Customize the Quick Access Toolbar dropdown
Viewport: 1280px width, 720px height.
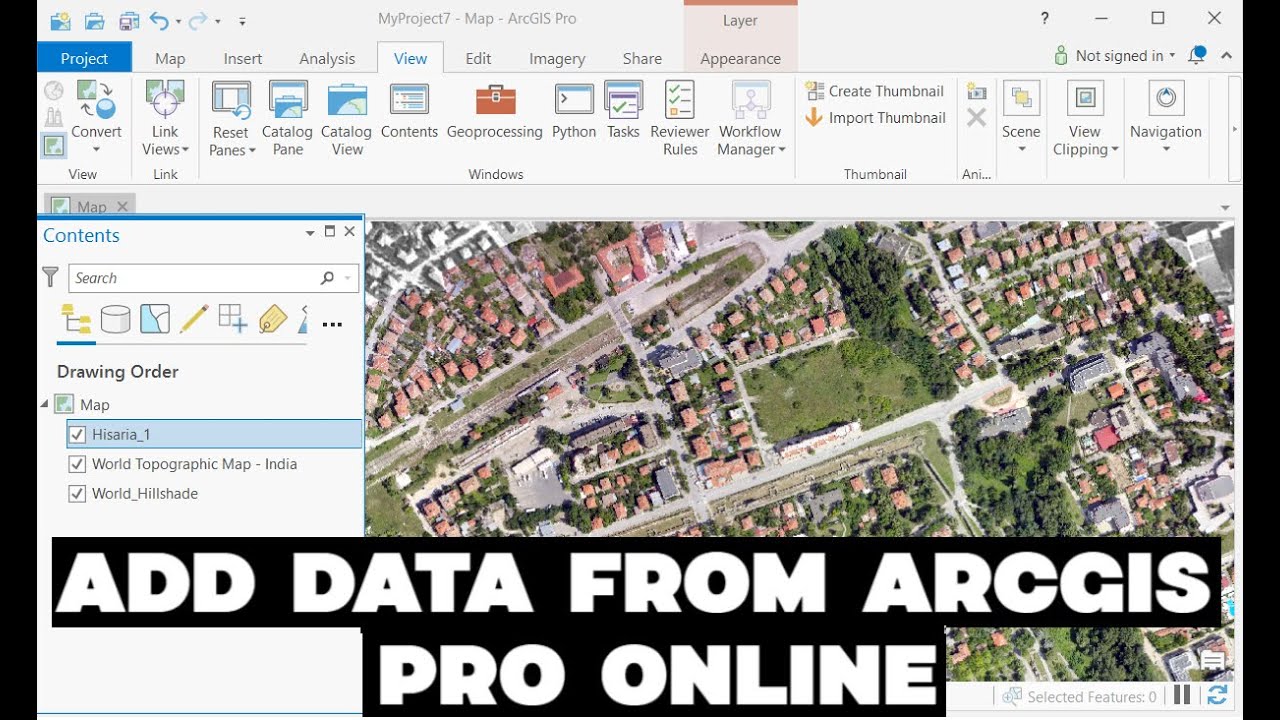(x=243, y=20)
